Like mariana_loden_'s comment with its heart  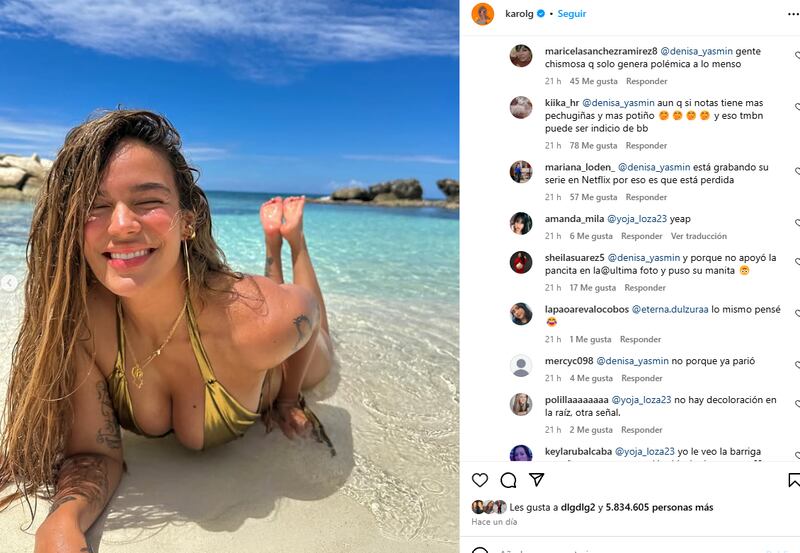tap(797, 172)
